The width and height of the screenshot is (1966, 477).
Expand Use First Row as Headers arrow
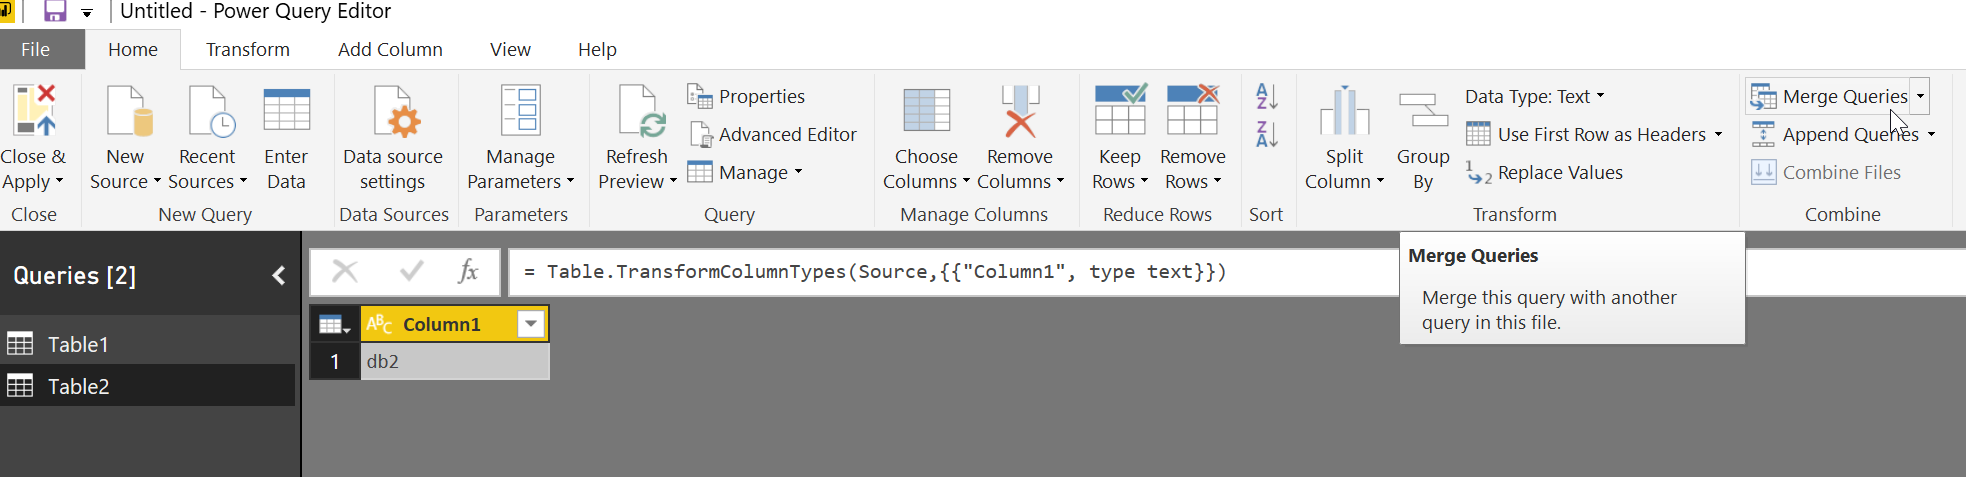click(1718, 134)
